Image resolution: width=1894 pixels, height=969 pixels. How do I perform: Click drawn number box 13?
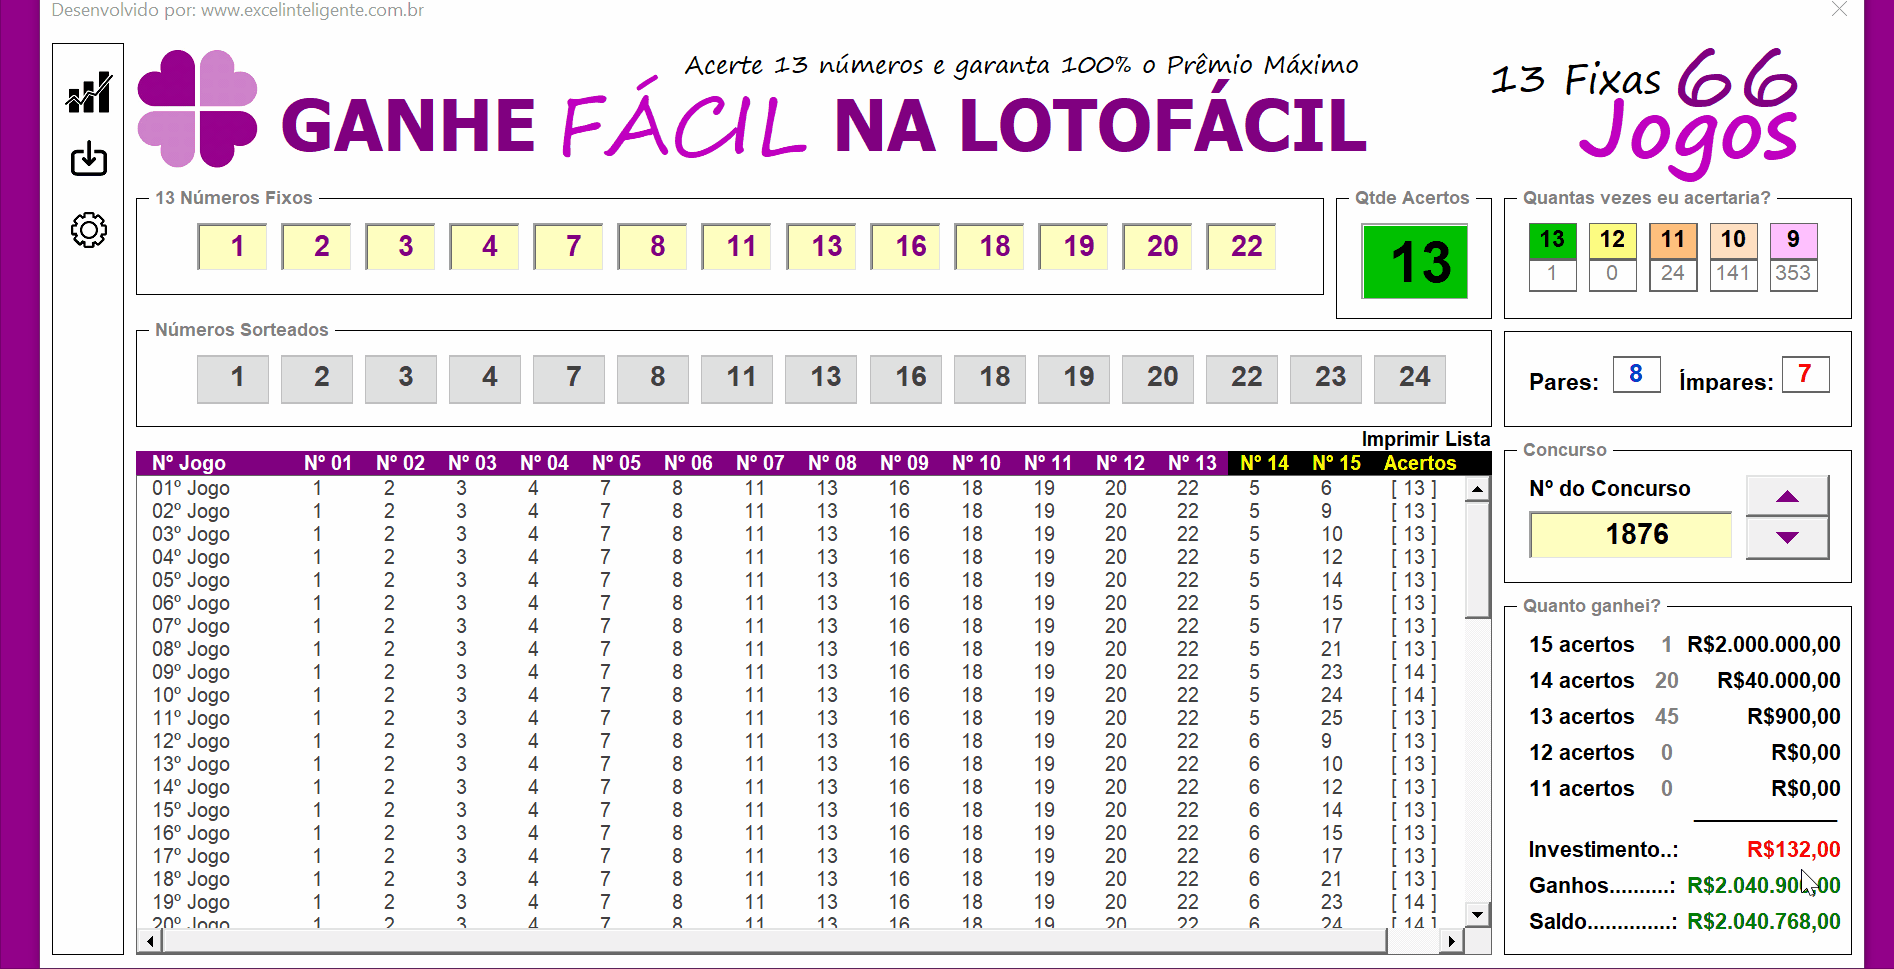click(x=821, y=378)
